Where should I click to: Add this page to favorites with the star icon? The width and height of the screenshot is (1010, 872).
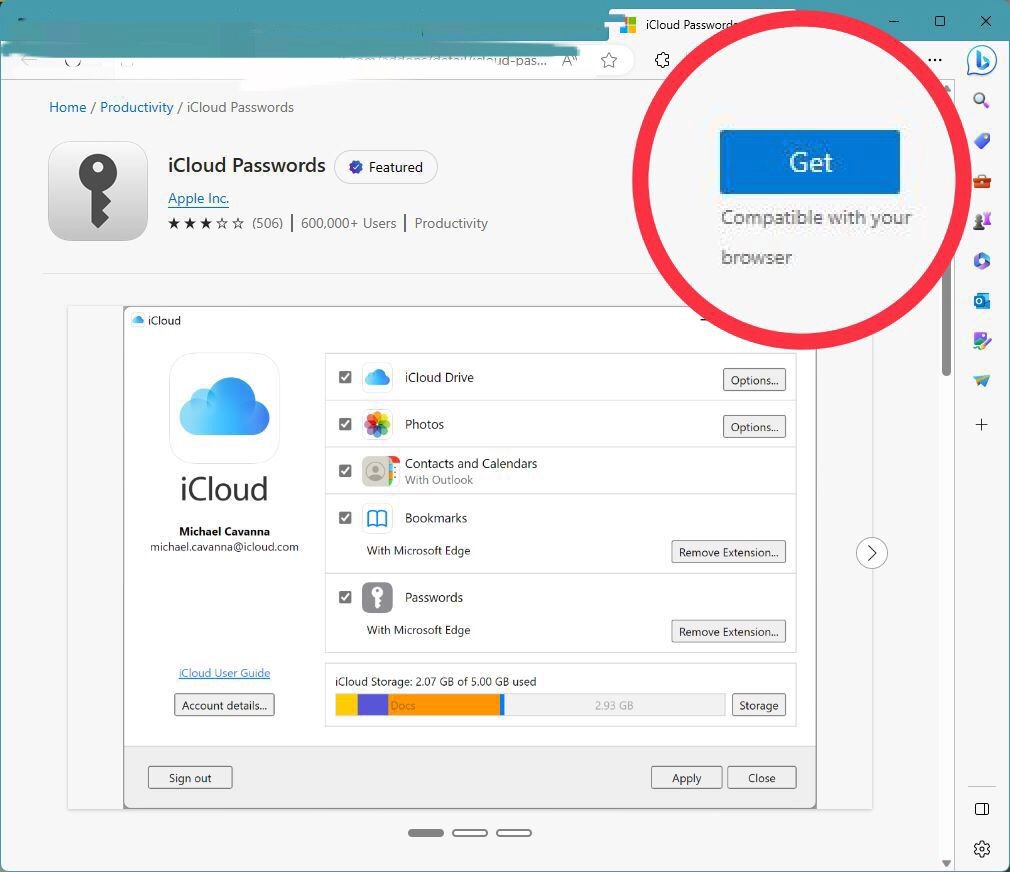[x=609, y=61]
